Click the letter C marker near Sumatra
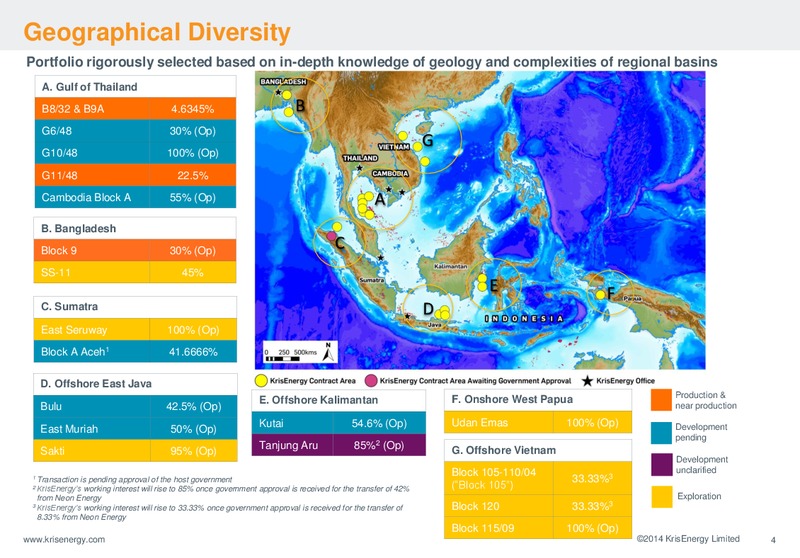800x558 pixels. click(x=340, y=243)
